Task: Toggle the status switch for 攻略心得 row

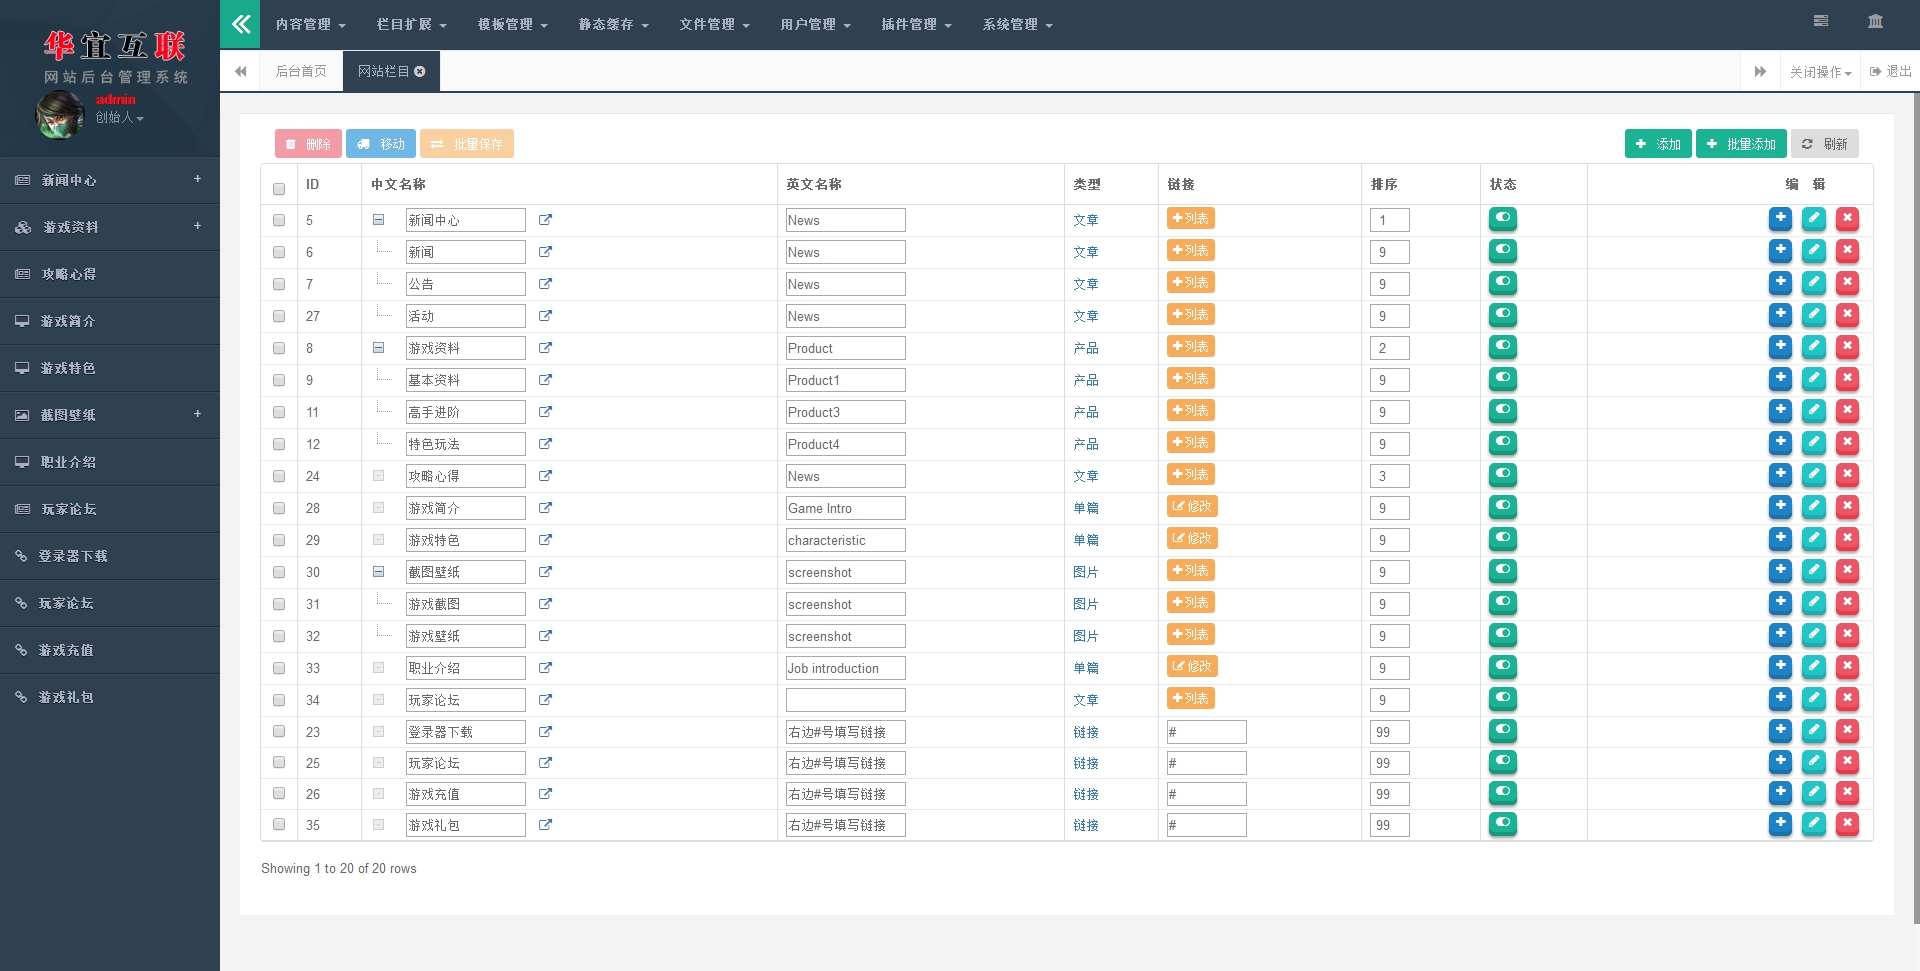Action: [1502, 475]
